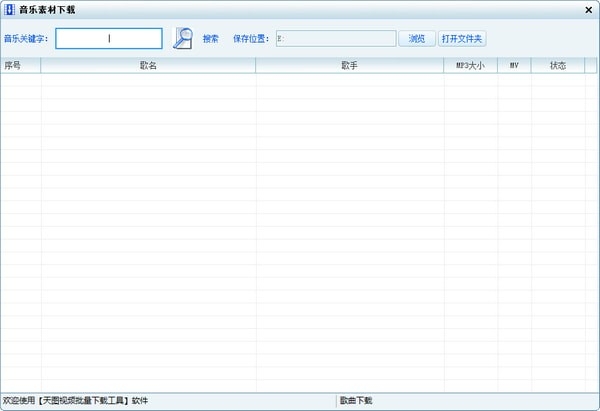
Task: Focus the 音乐关键字 keyword input box
Action: click(x=109, y=38)
